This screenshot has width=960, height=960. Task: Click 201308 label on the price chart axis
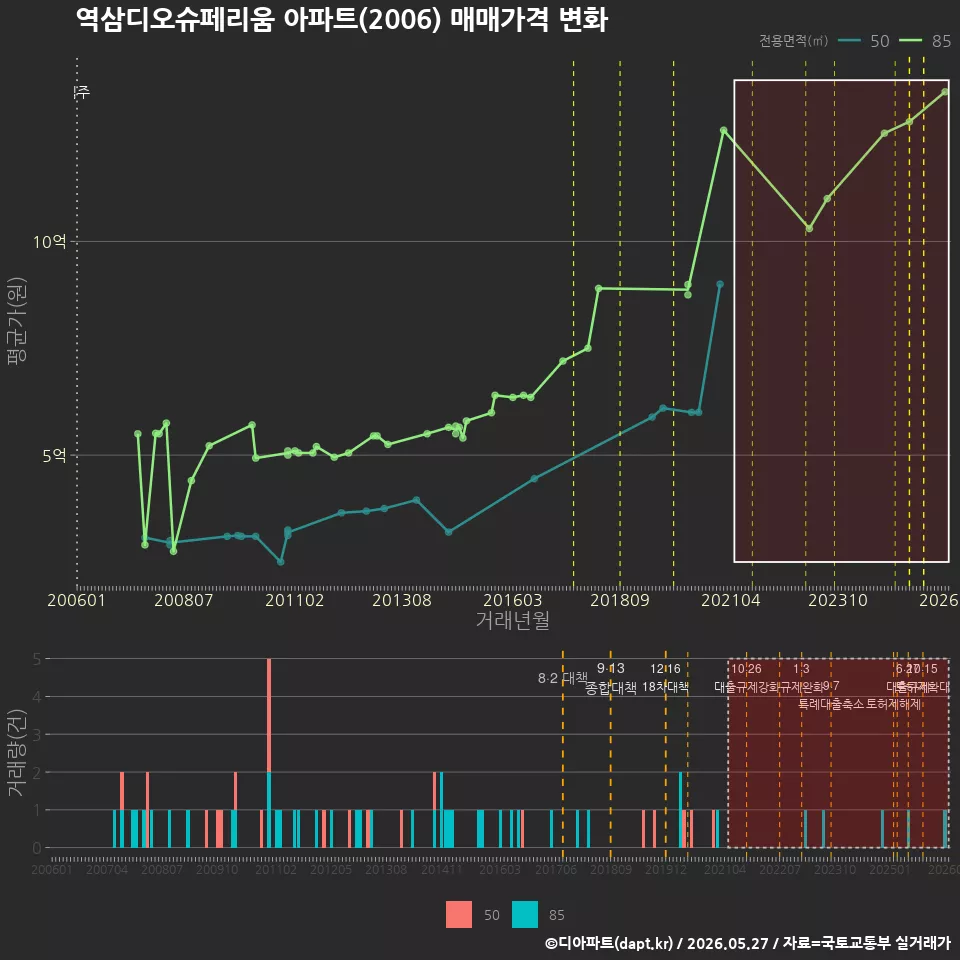tap(402, 599)
